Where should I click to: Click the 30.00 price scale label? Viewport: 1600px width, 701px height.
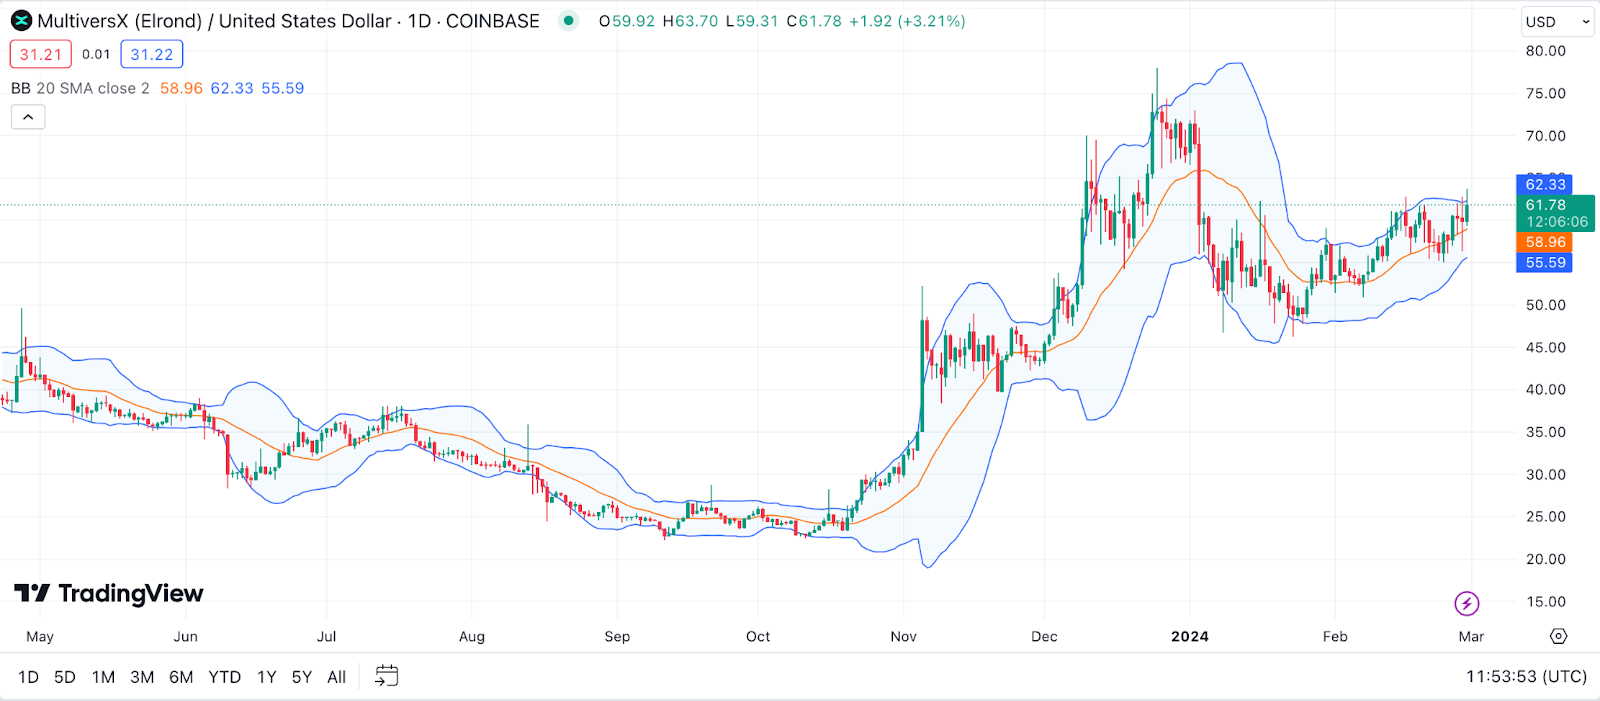point(1546,475)
